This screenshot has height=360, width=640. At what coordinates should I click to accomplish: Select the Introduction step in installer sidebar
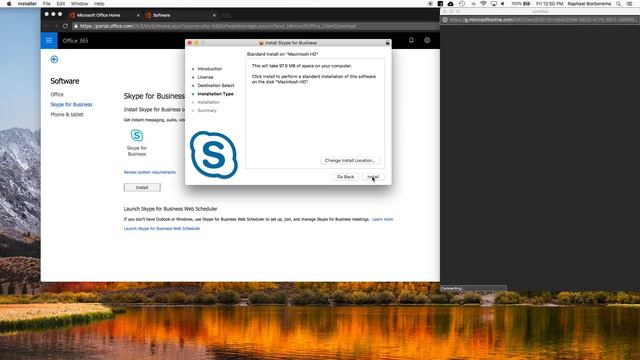pyautogui.click(x=210, y=69)
